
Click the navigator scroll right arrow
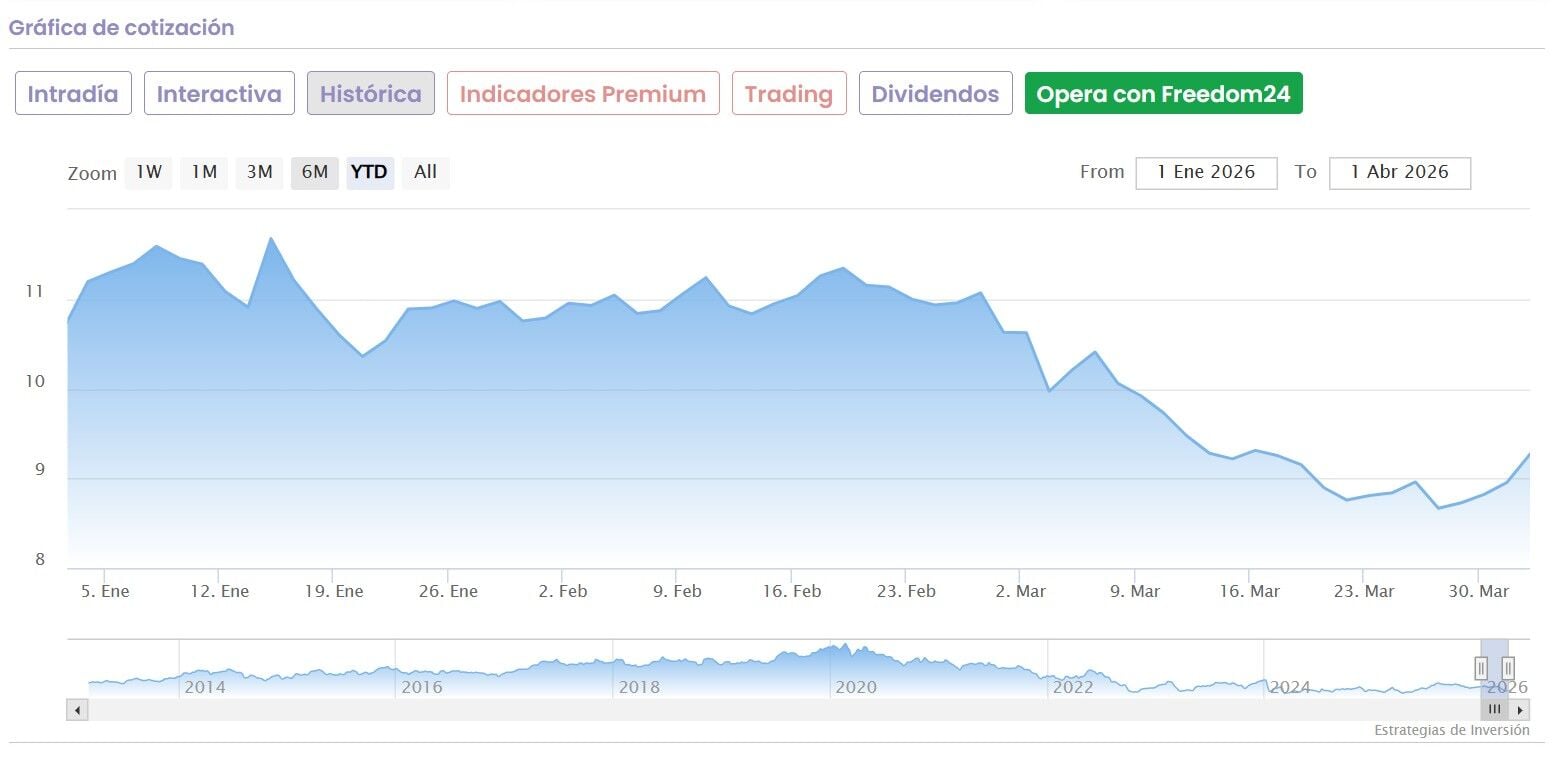pyautogui.click(x=1520, y=710)
